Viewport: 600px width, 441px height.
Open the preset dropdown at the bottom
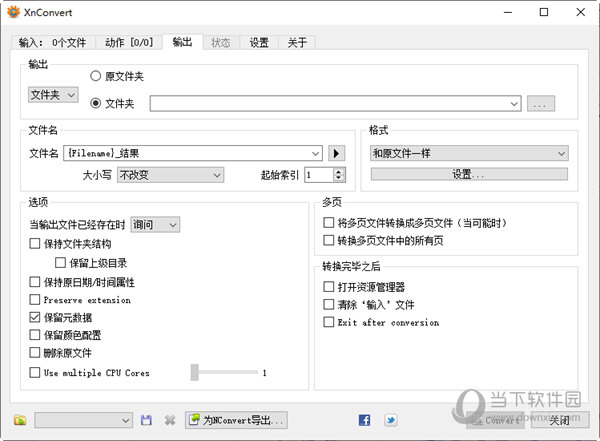coord(83,420)
